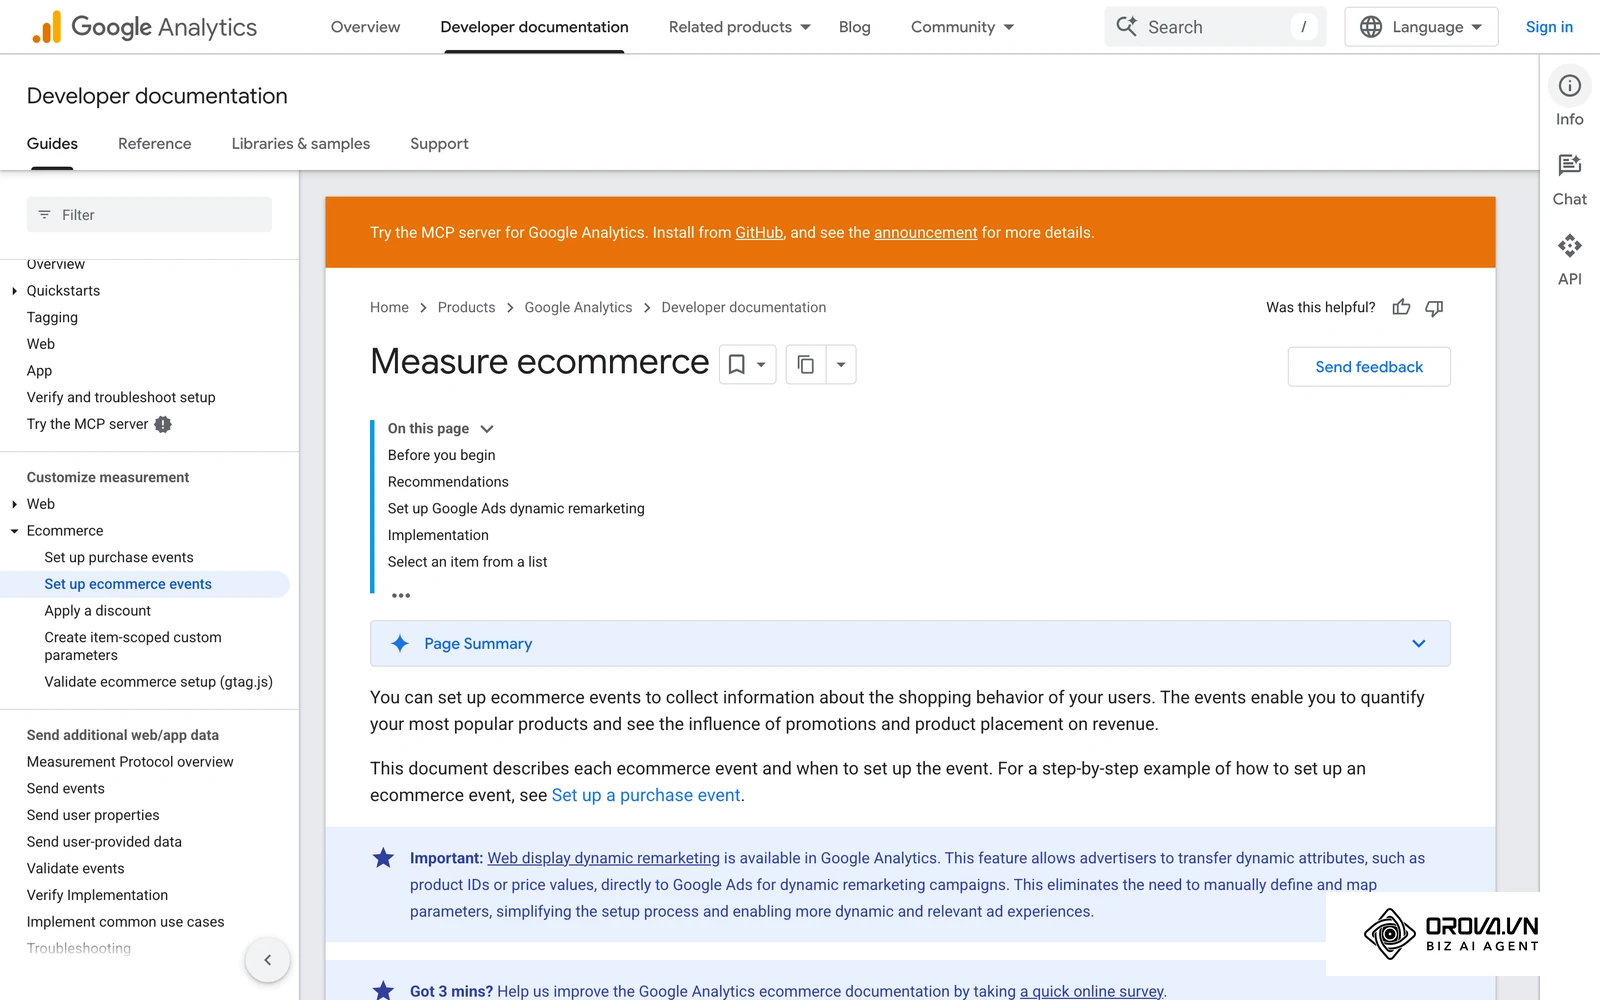Click the copy page icon
This screenshot has width=1600, height=1000.
(x=806, y=365)
